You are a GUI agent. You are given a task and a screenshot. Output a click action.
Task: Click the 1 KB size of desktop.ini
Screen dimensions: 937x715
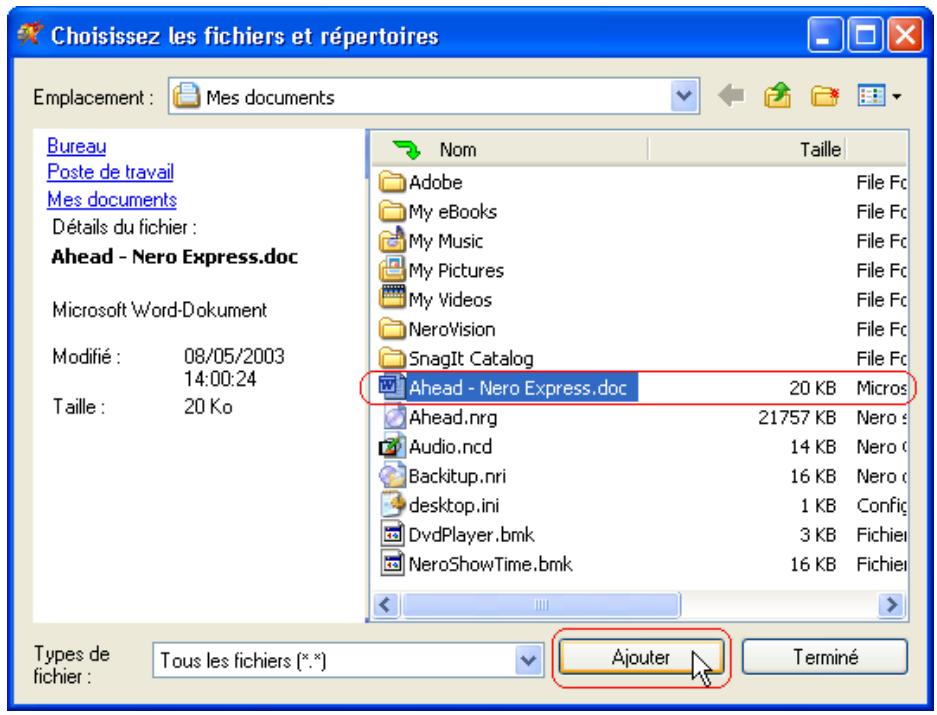[817, 505]
